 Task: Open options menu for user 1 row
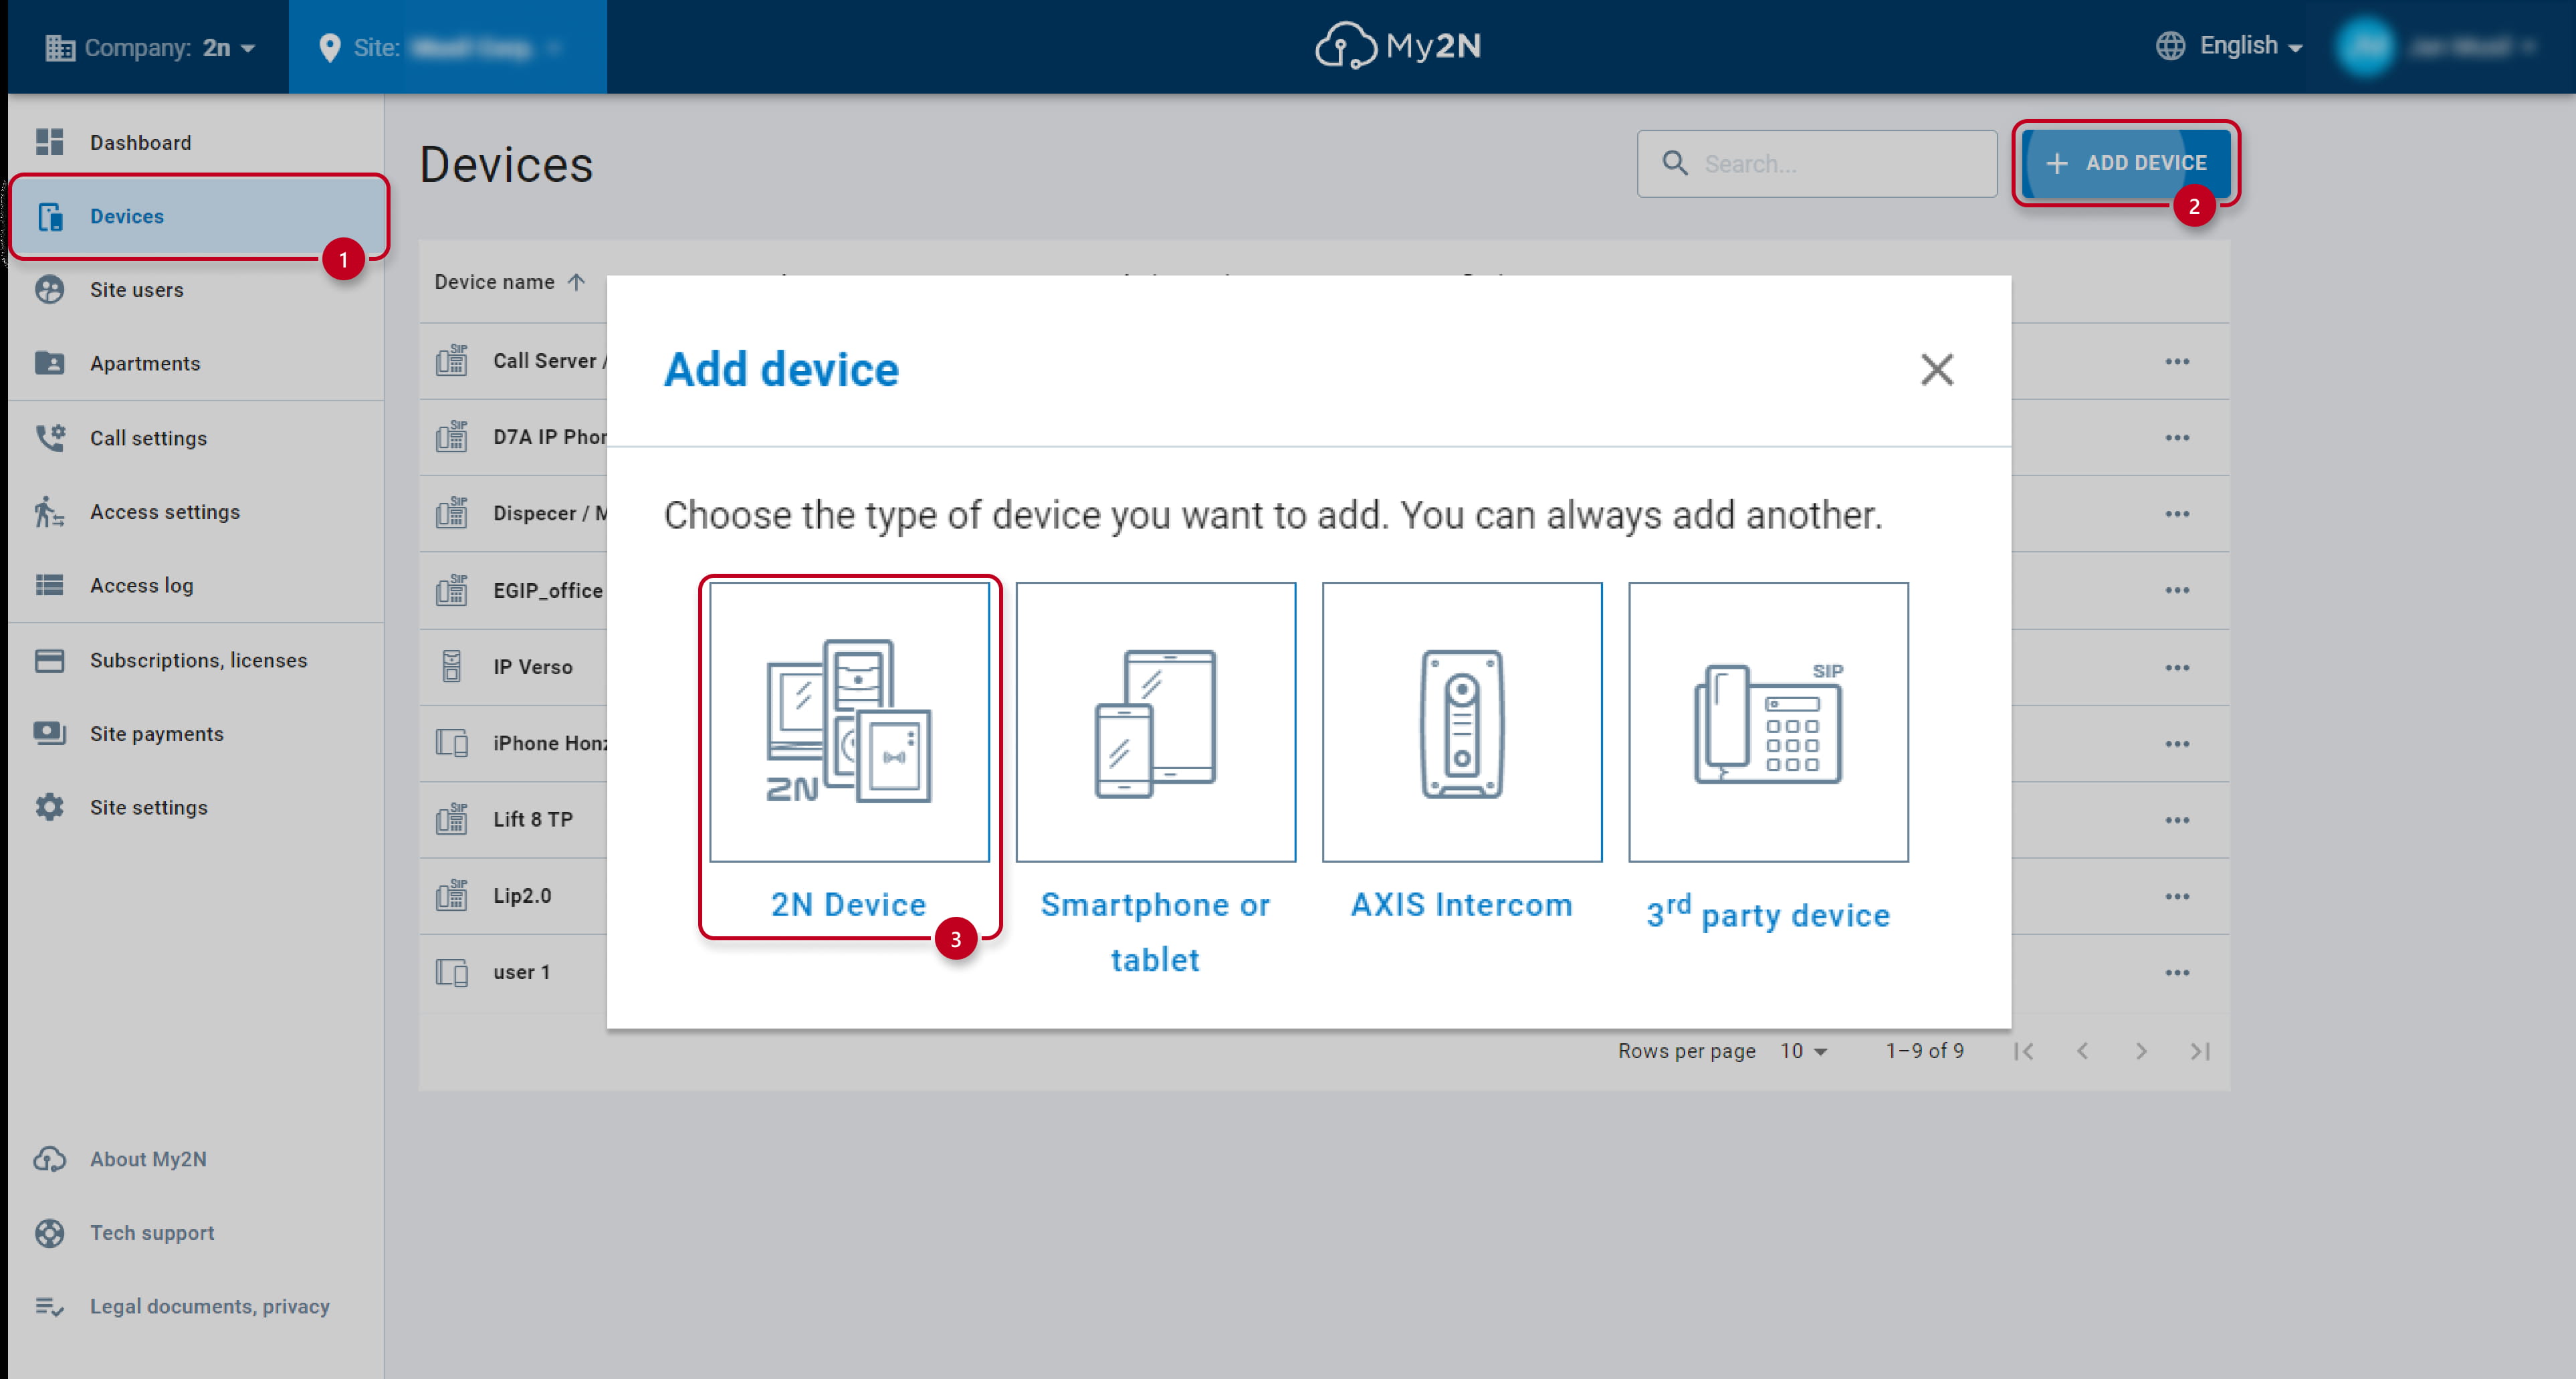click(2177, 972)
